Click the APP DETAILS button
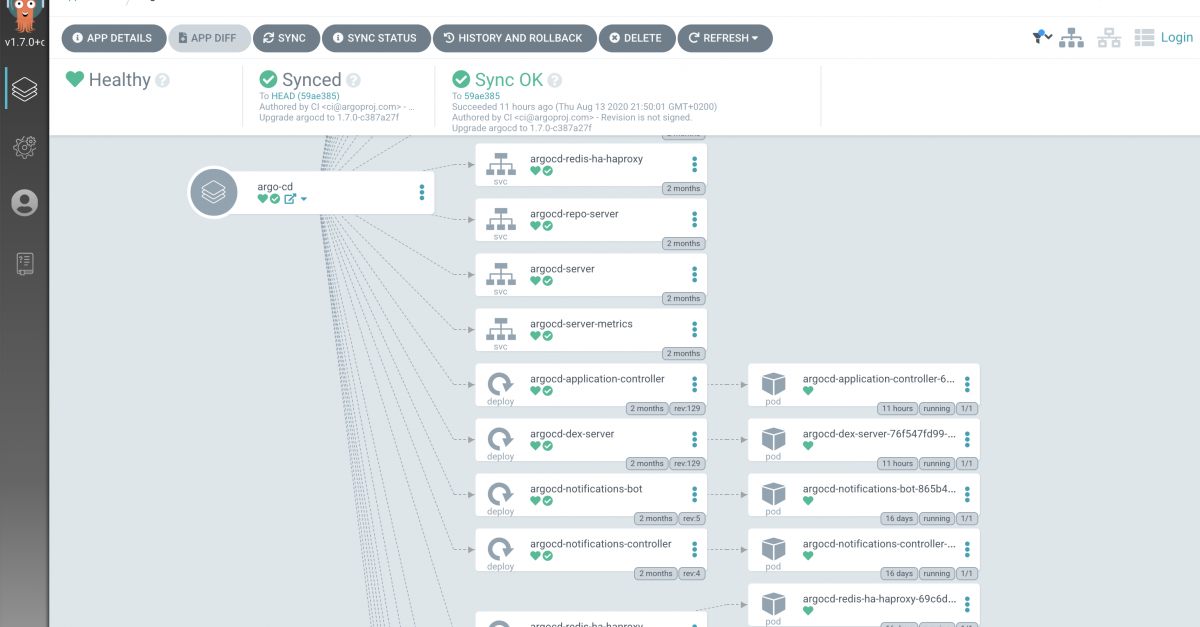This screenshot has width=1200, height=627. point(113,38)
